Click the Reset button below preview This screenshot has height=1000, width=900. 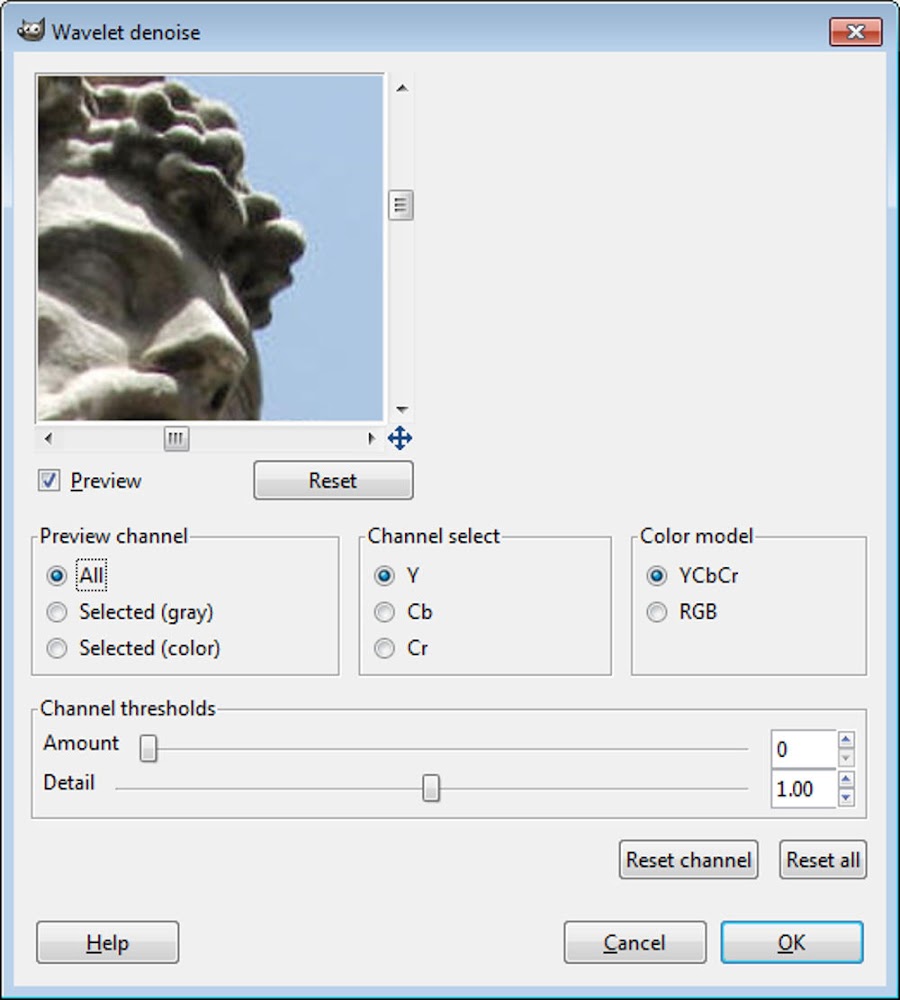click(333, 480)
